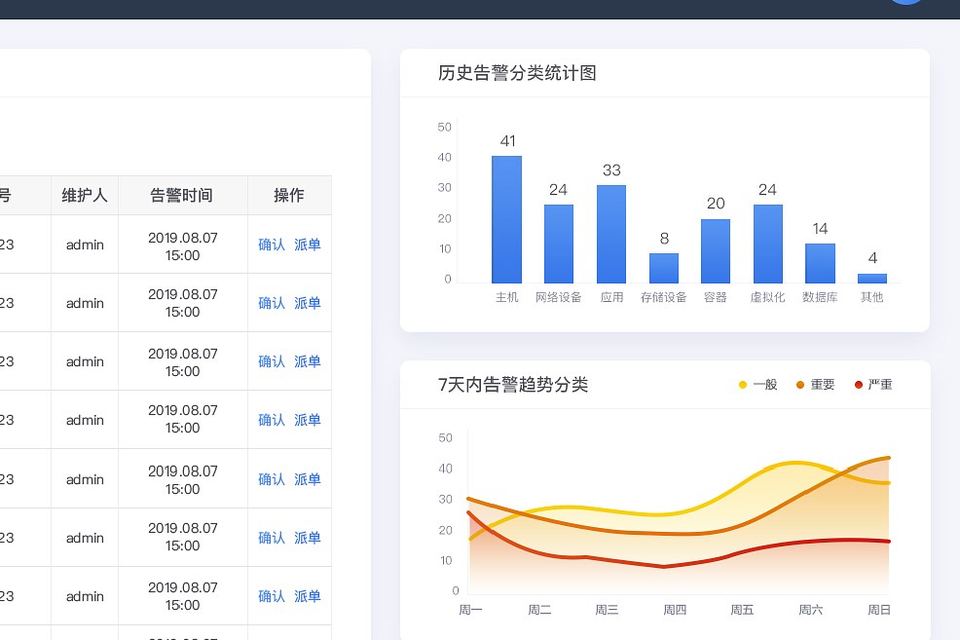Click 确认 in the third table row
960x640 pixels.
click(272, 361)
